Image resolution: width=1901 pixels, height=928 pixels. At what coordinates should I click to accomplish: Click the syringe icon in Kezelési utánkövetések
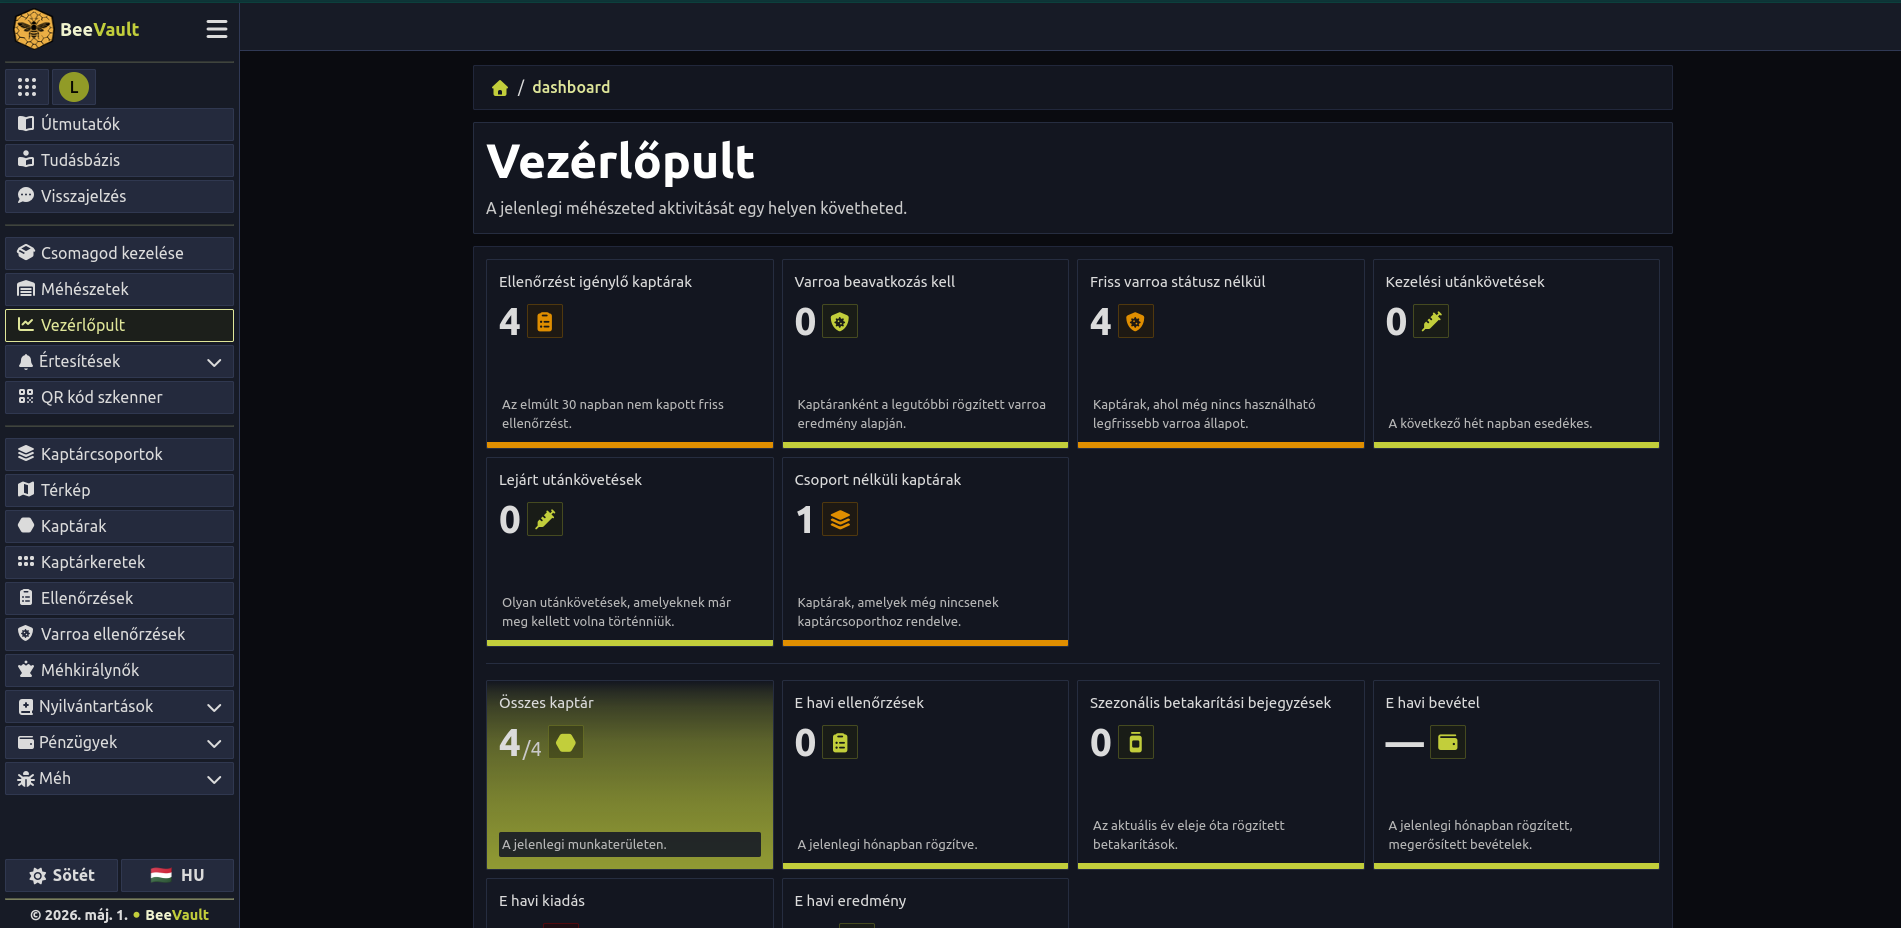pyautogui.click(x=1431, y=321)
